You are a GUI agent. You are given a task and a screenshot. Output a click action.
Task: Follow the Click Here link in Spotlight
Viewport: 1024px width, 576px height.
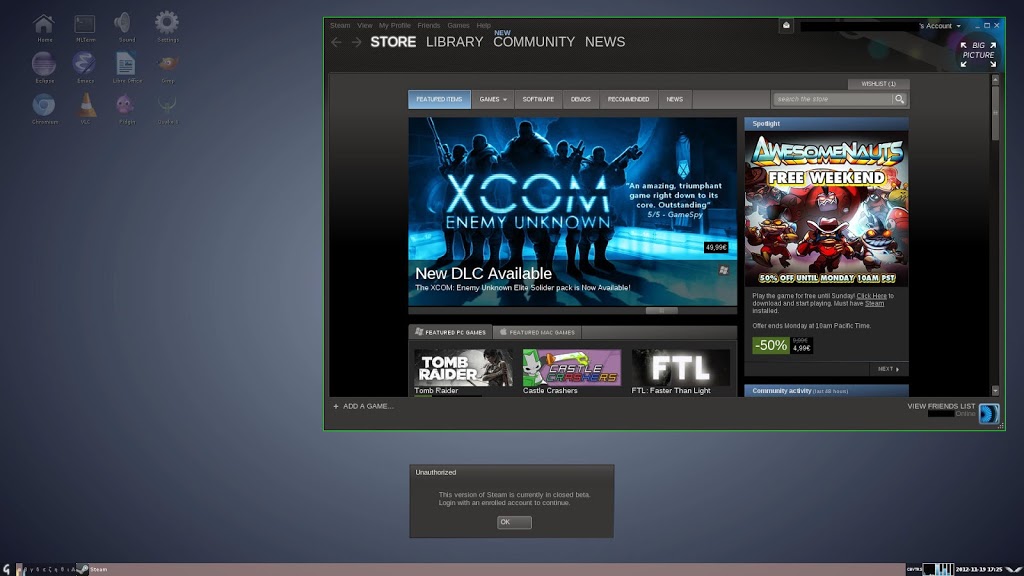(x=871, y=296)
